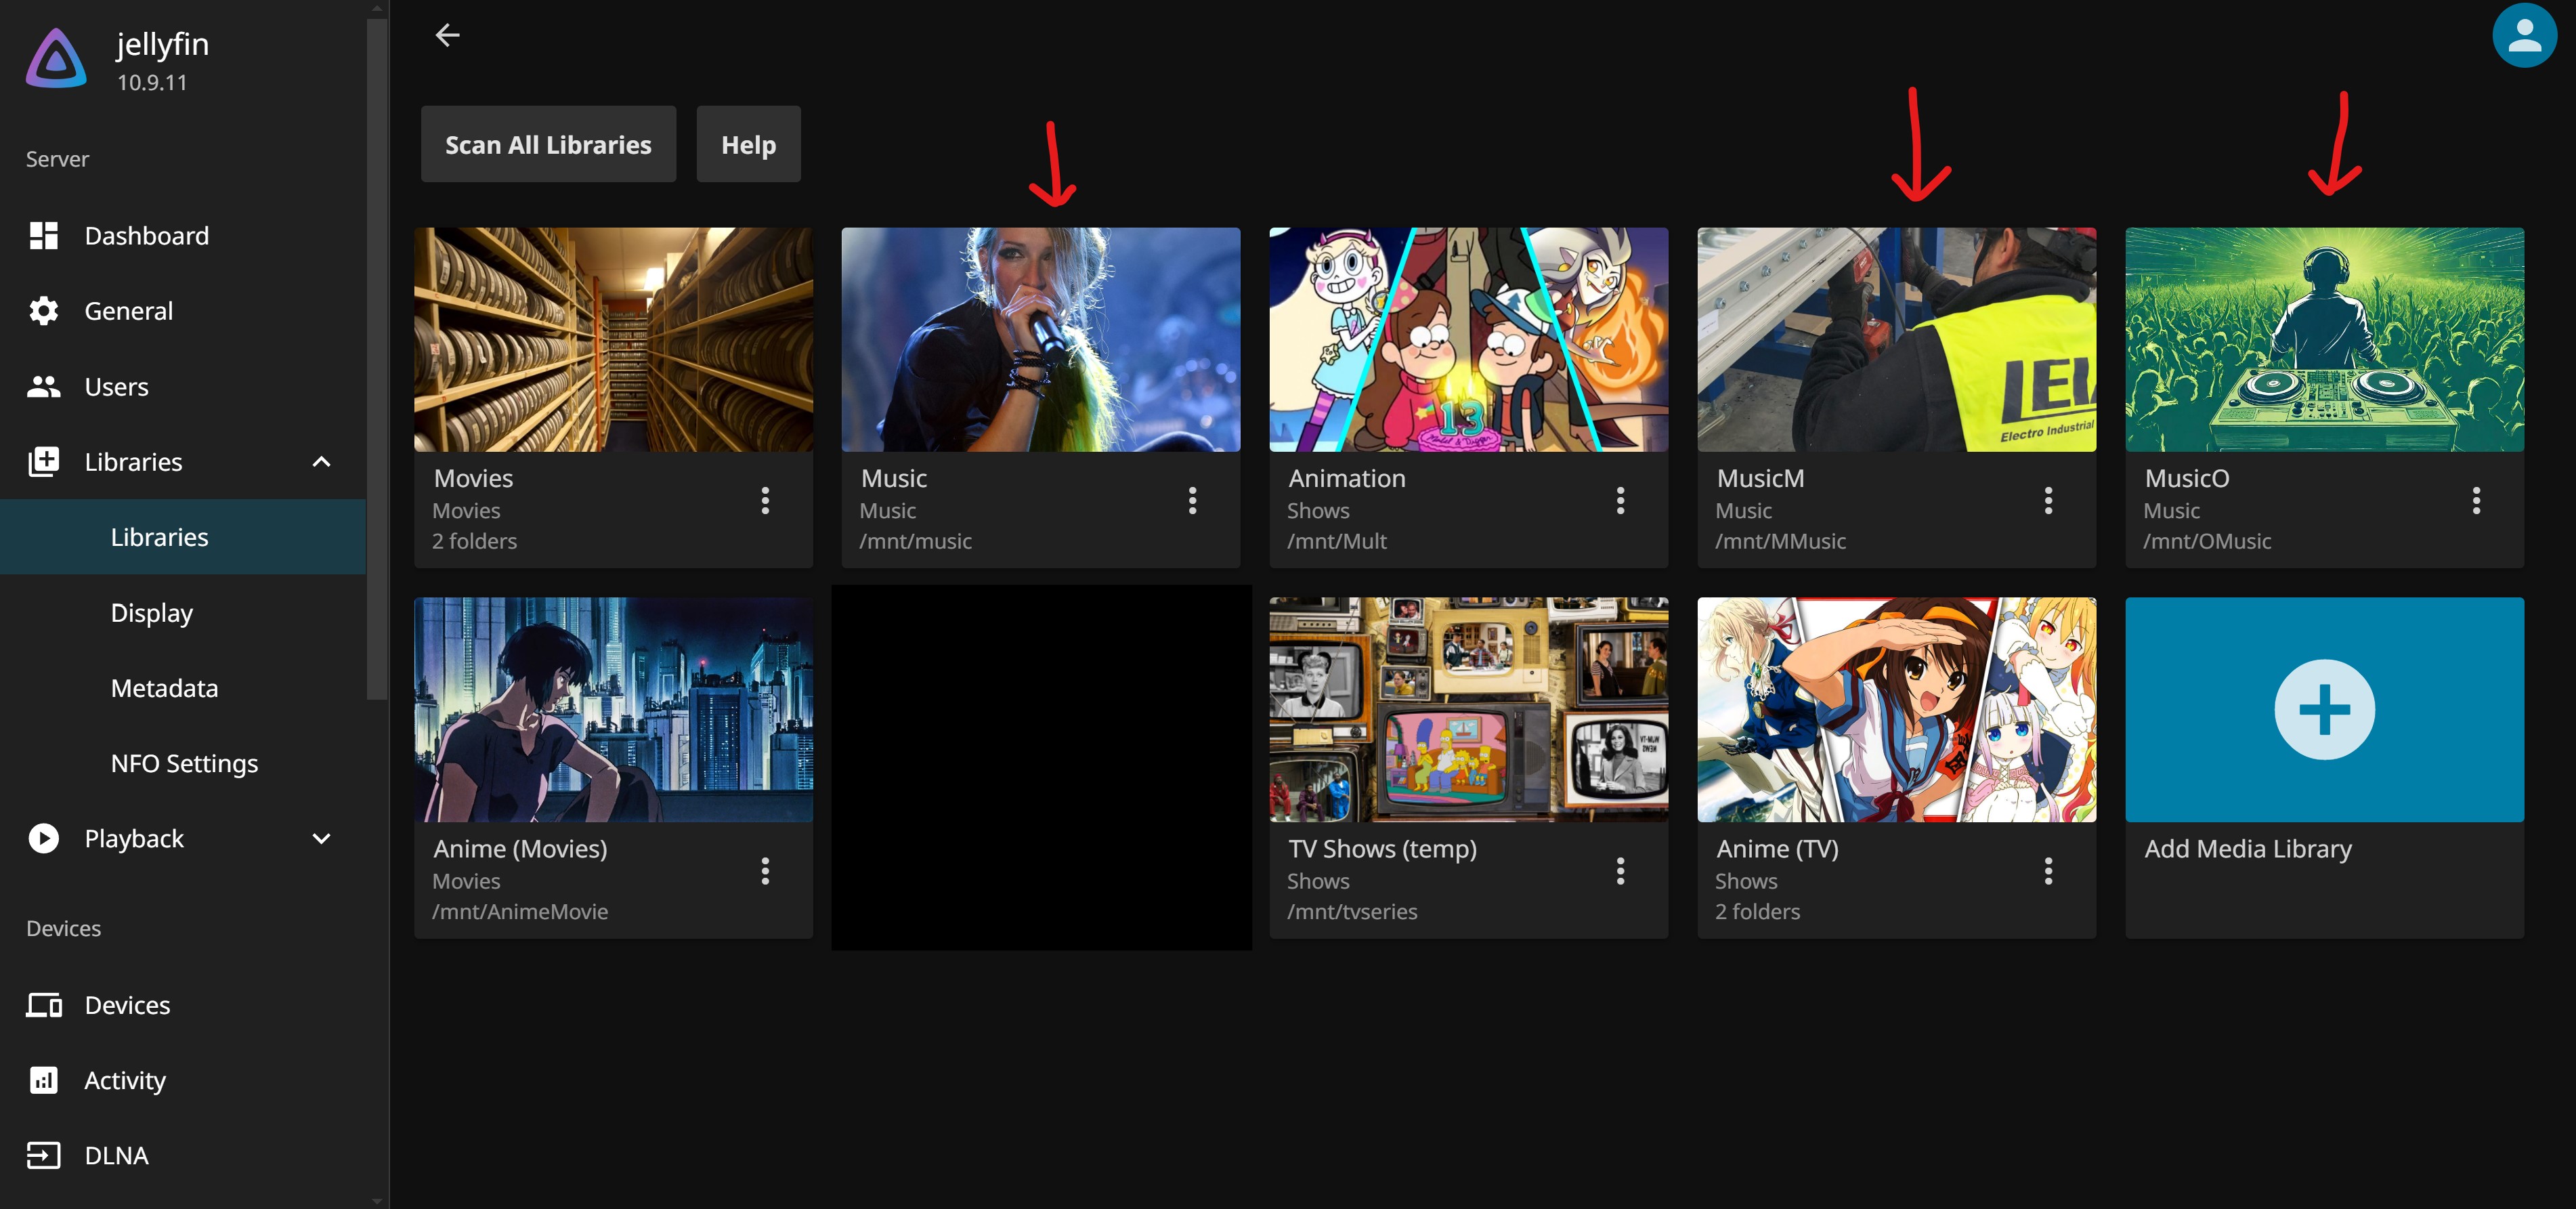2576x1209 pixels.
Task: Click the Help button
Action: 748,145
